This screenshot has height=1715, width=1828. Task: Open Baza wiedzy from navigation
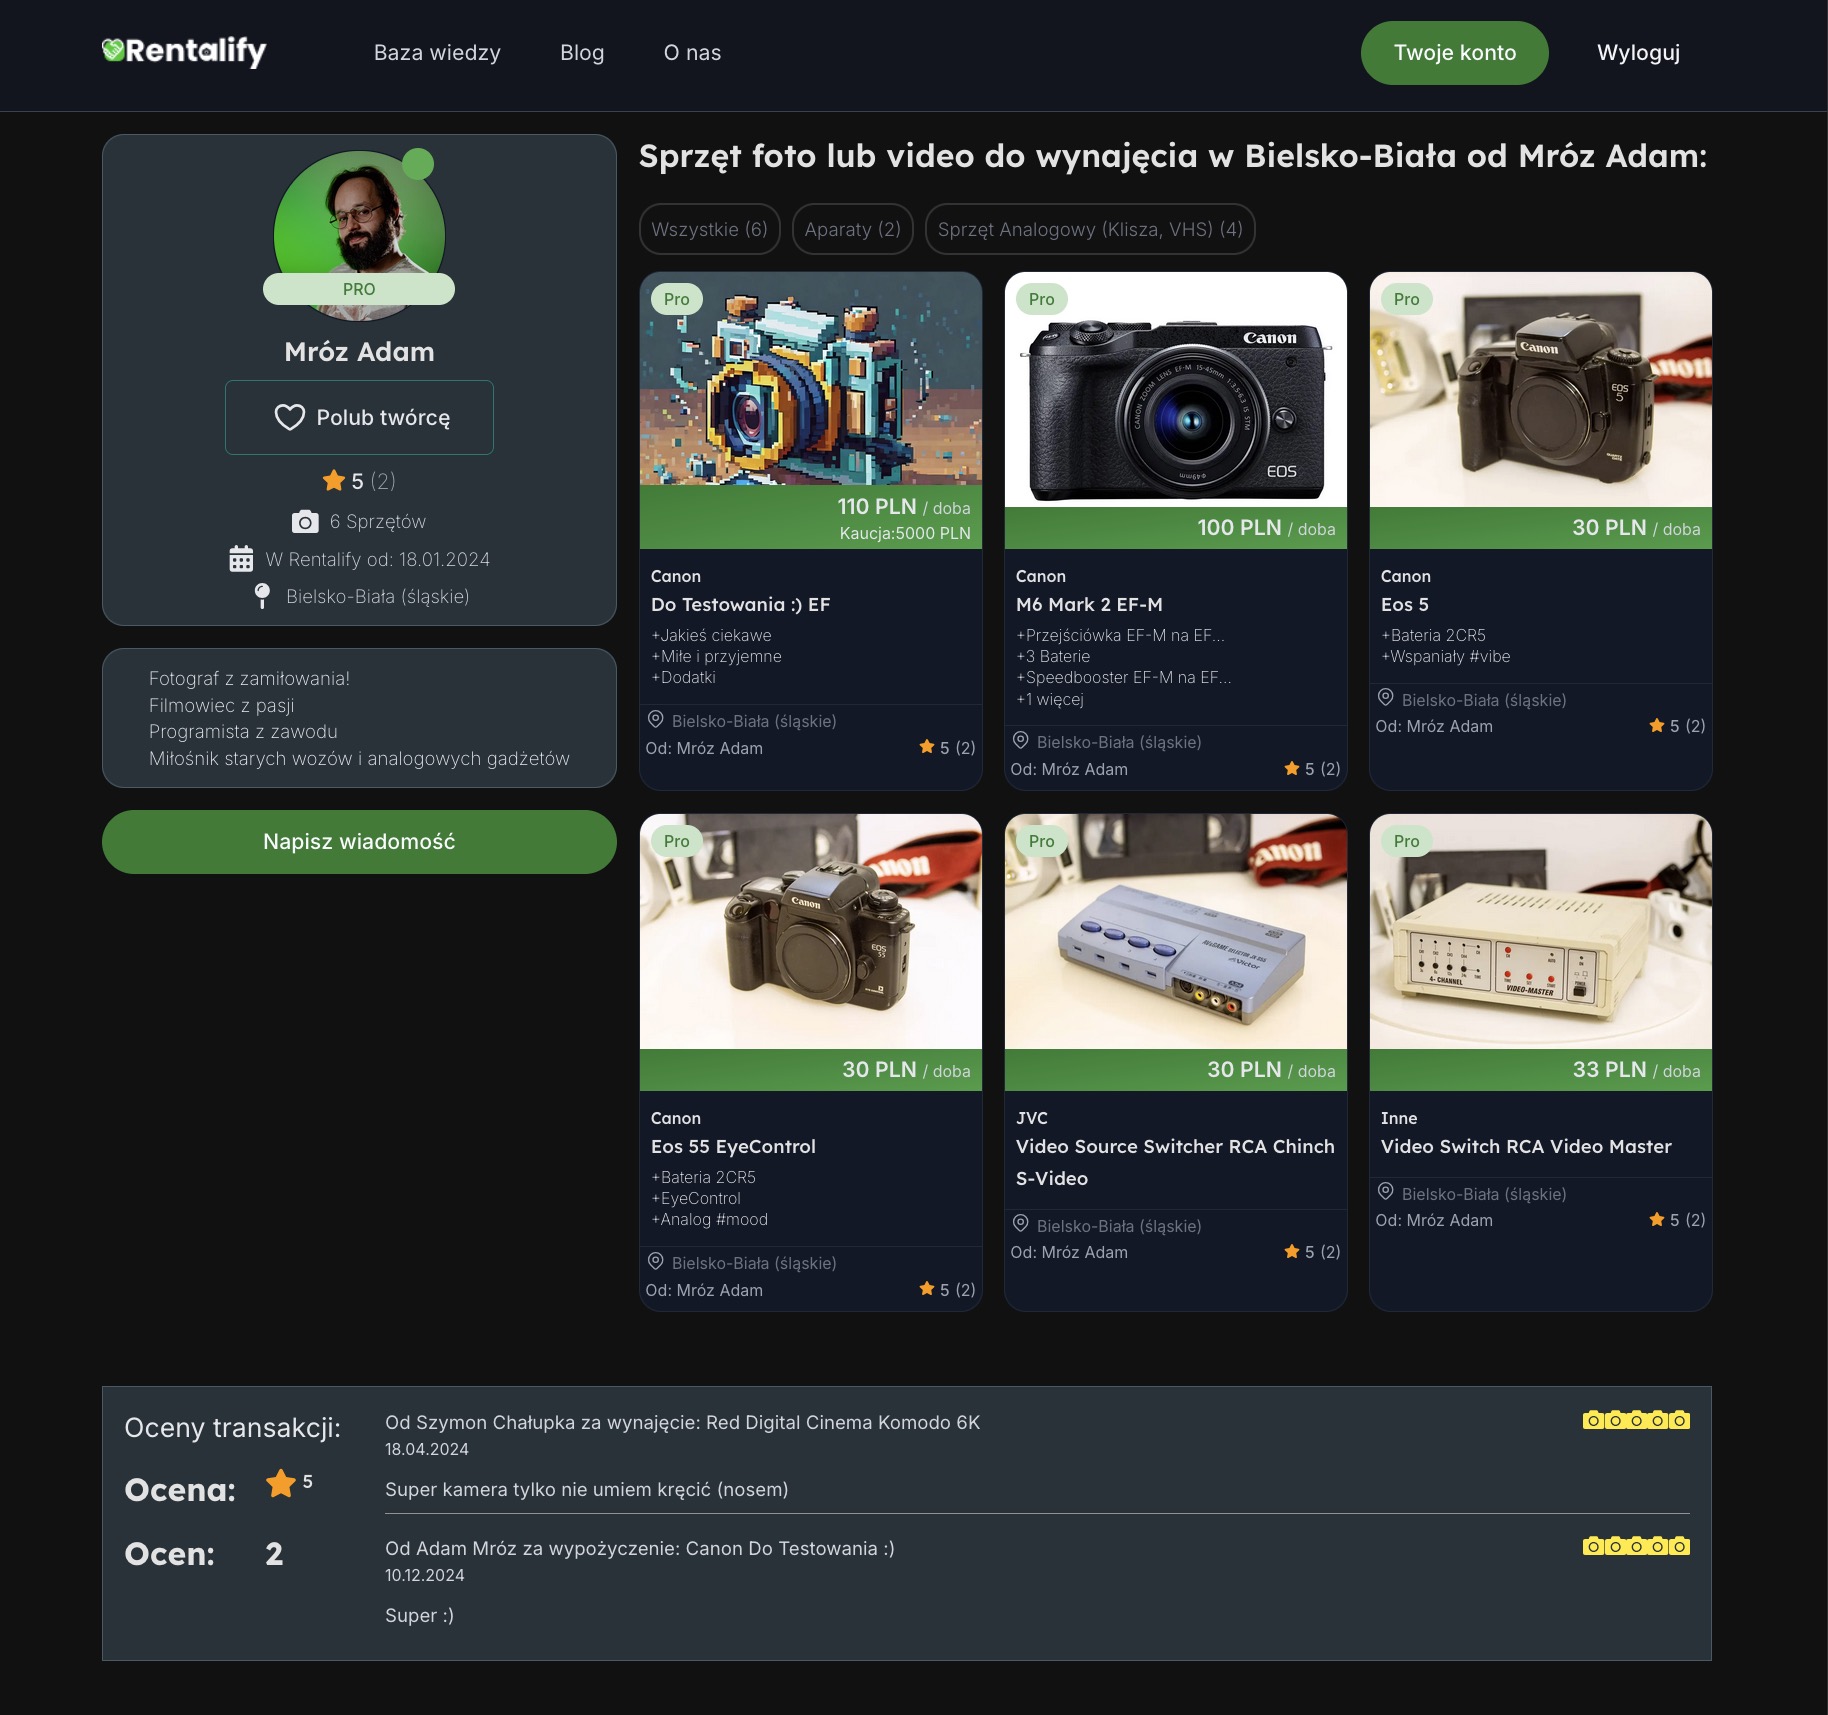click(437, 53)
